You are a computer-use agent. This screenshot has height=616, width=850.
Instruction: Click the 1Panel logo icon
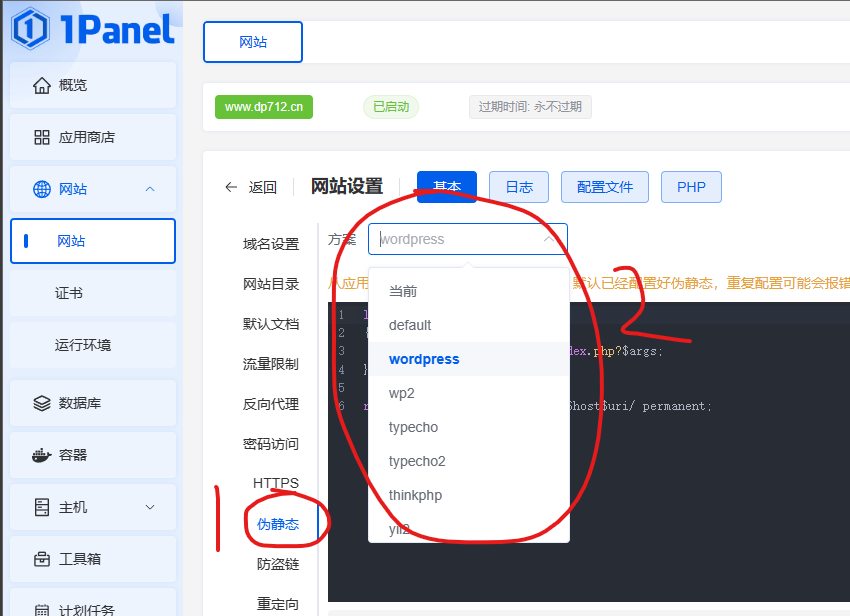[30, 29]
